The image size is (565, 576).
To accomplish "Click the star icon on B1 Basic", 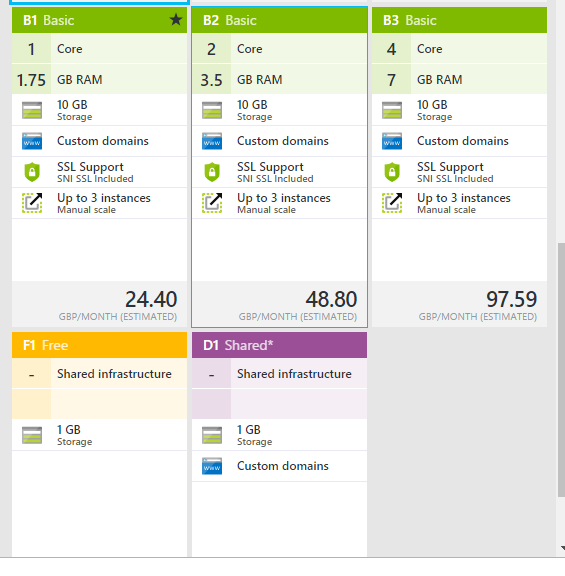I will [x=176, y=19].
